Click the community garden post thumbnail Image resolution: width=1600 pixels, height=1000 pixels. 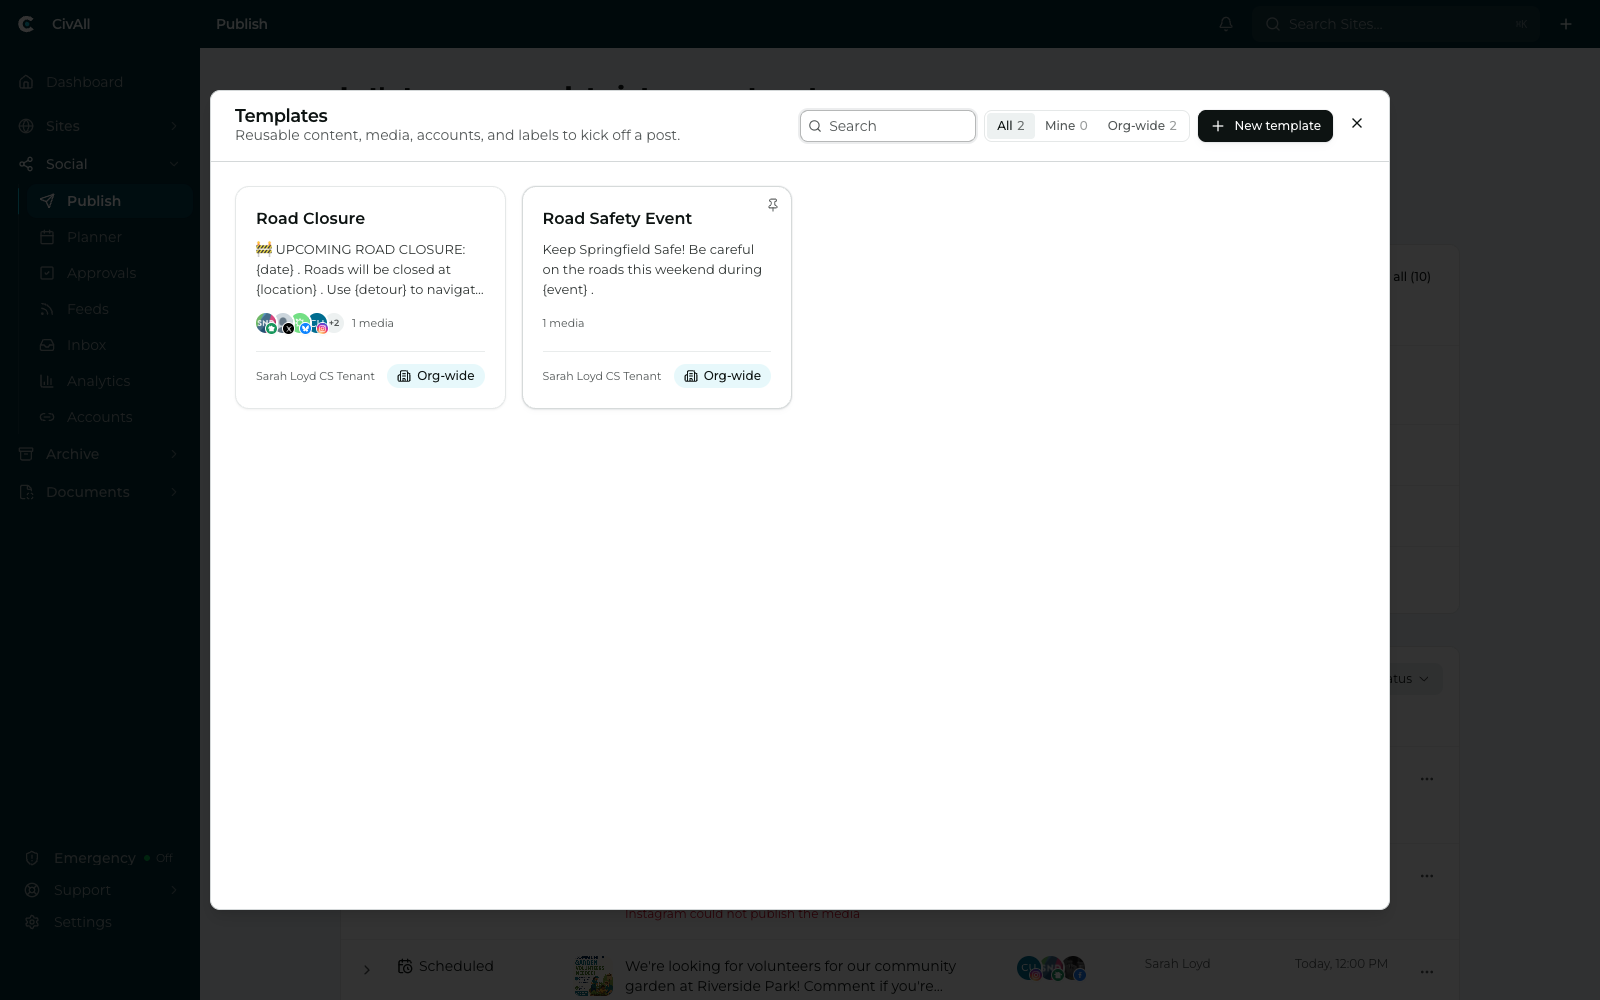(594, 975)
